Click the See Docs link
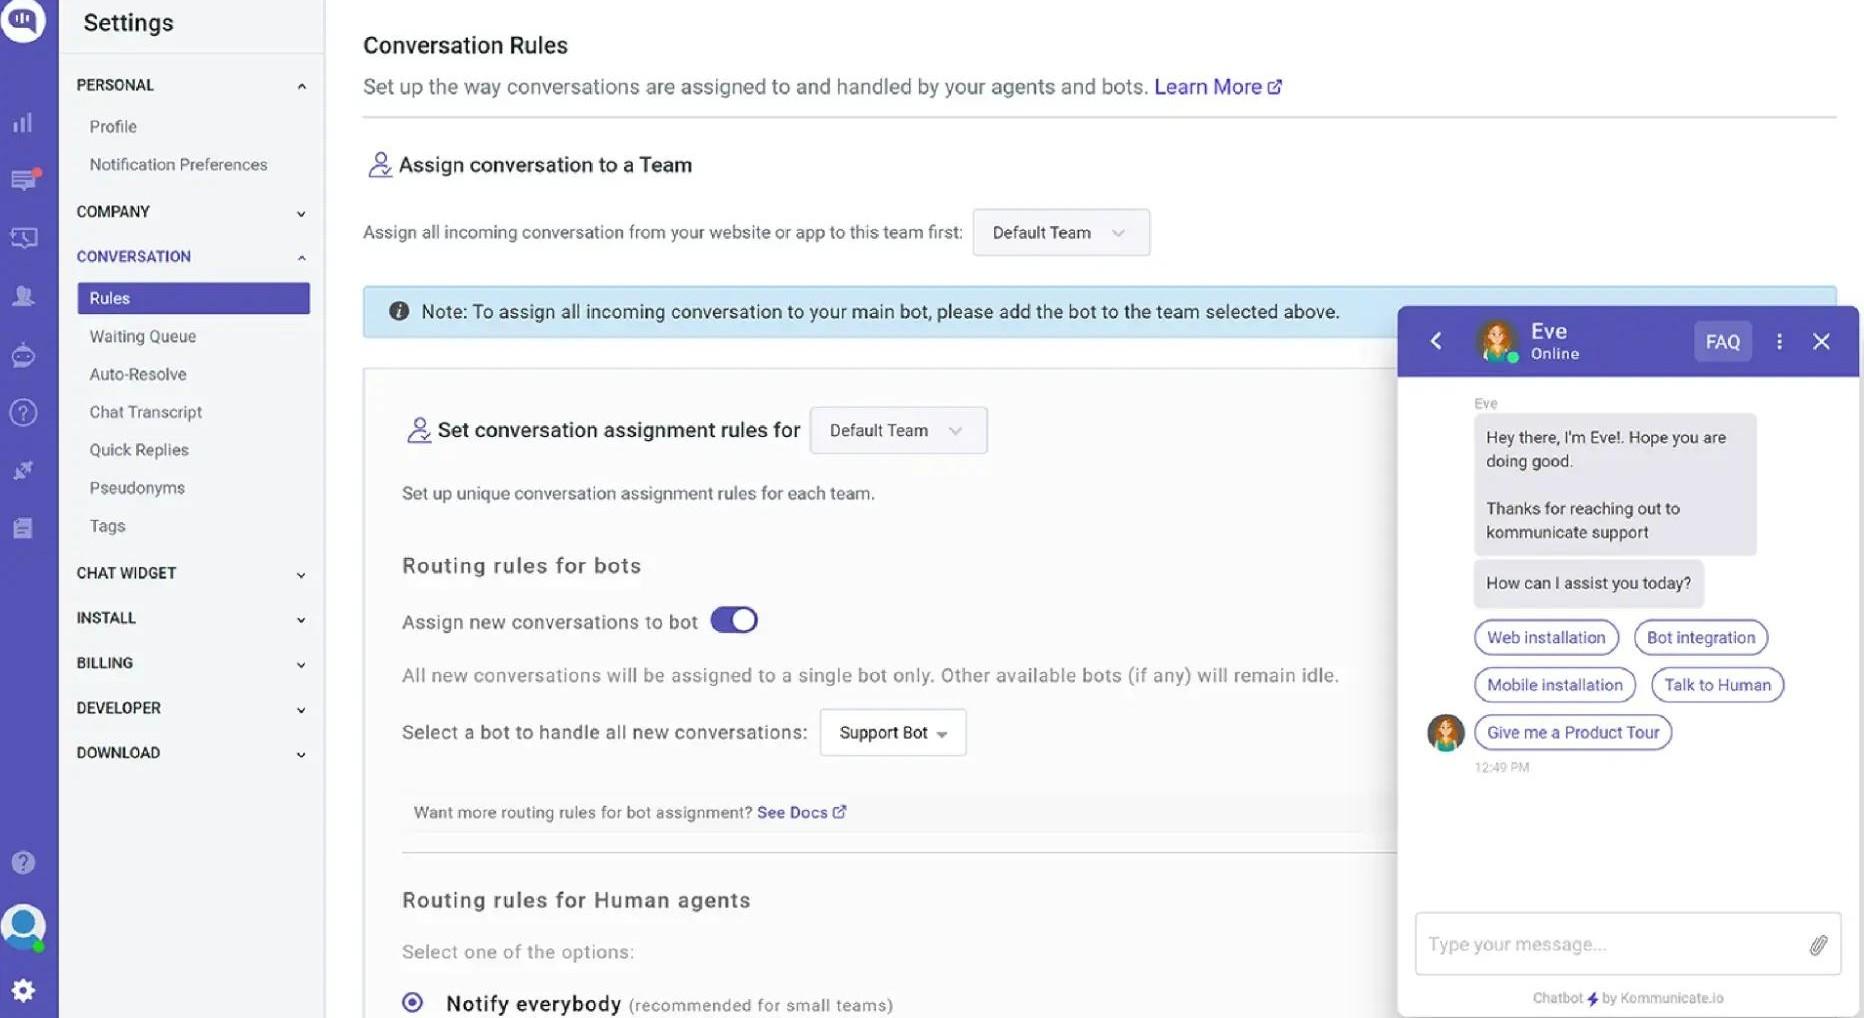 (801, 812)
